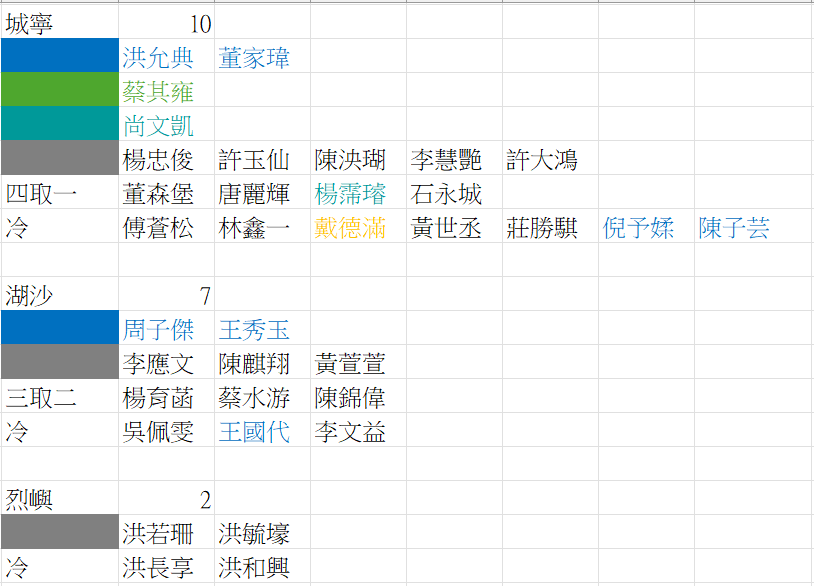The height and width of the screenshot is (586, 814).
Task: Select the cell 蔡水游
Action: (x=263, y=396)
